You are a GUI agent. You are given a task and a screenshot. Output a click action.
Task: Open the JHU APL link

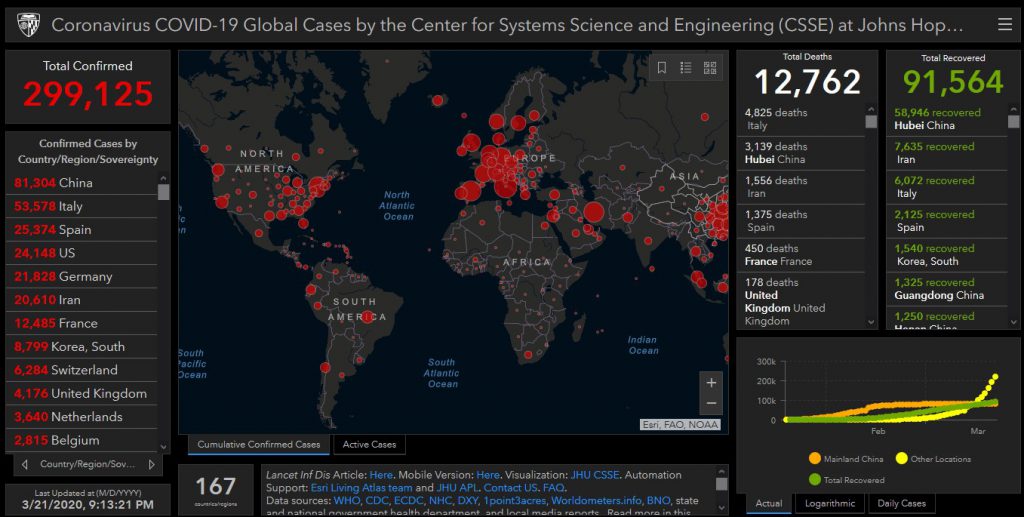click(456, 488)
